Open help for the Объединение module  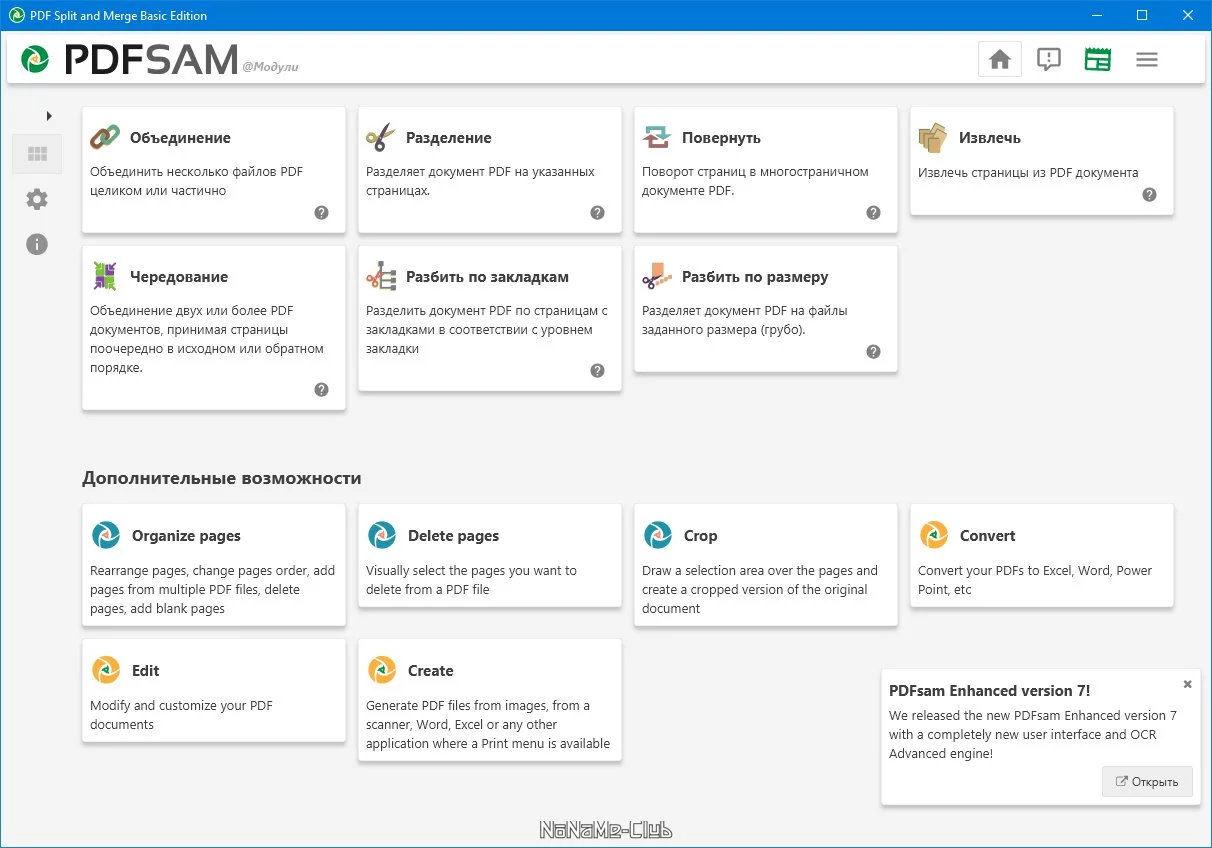pyautogui.click(x=322, y=212)
